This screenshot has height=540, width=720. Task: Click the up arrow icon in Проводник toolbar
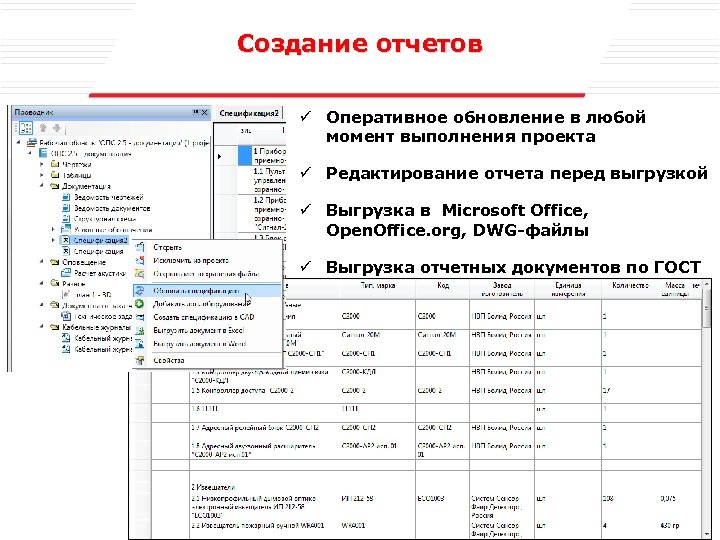point(43,128)
